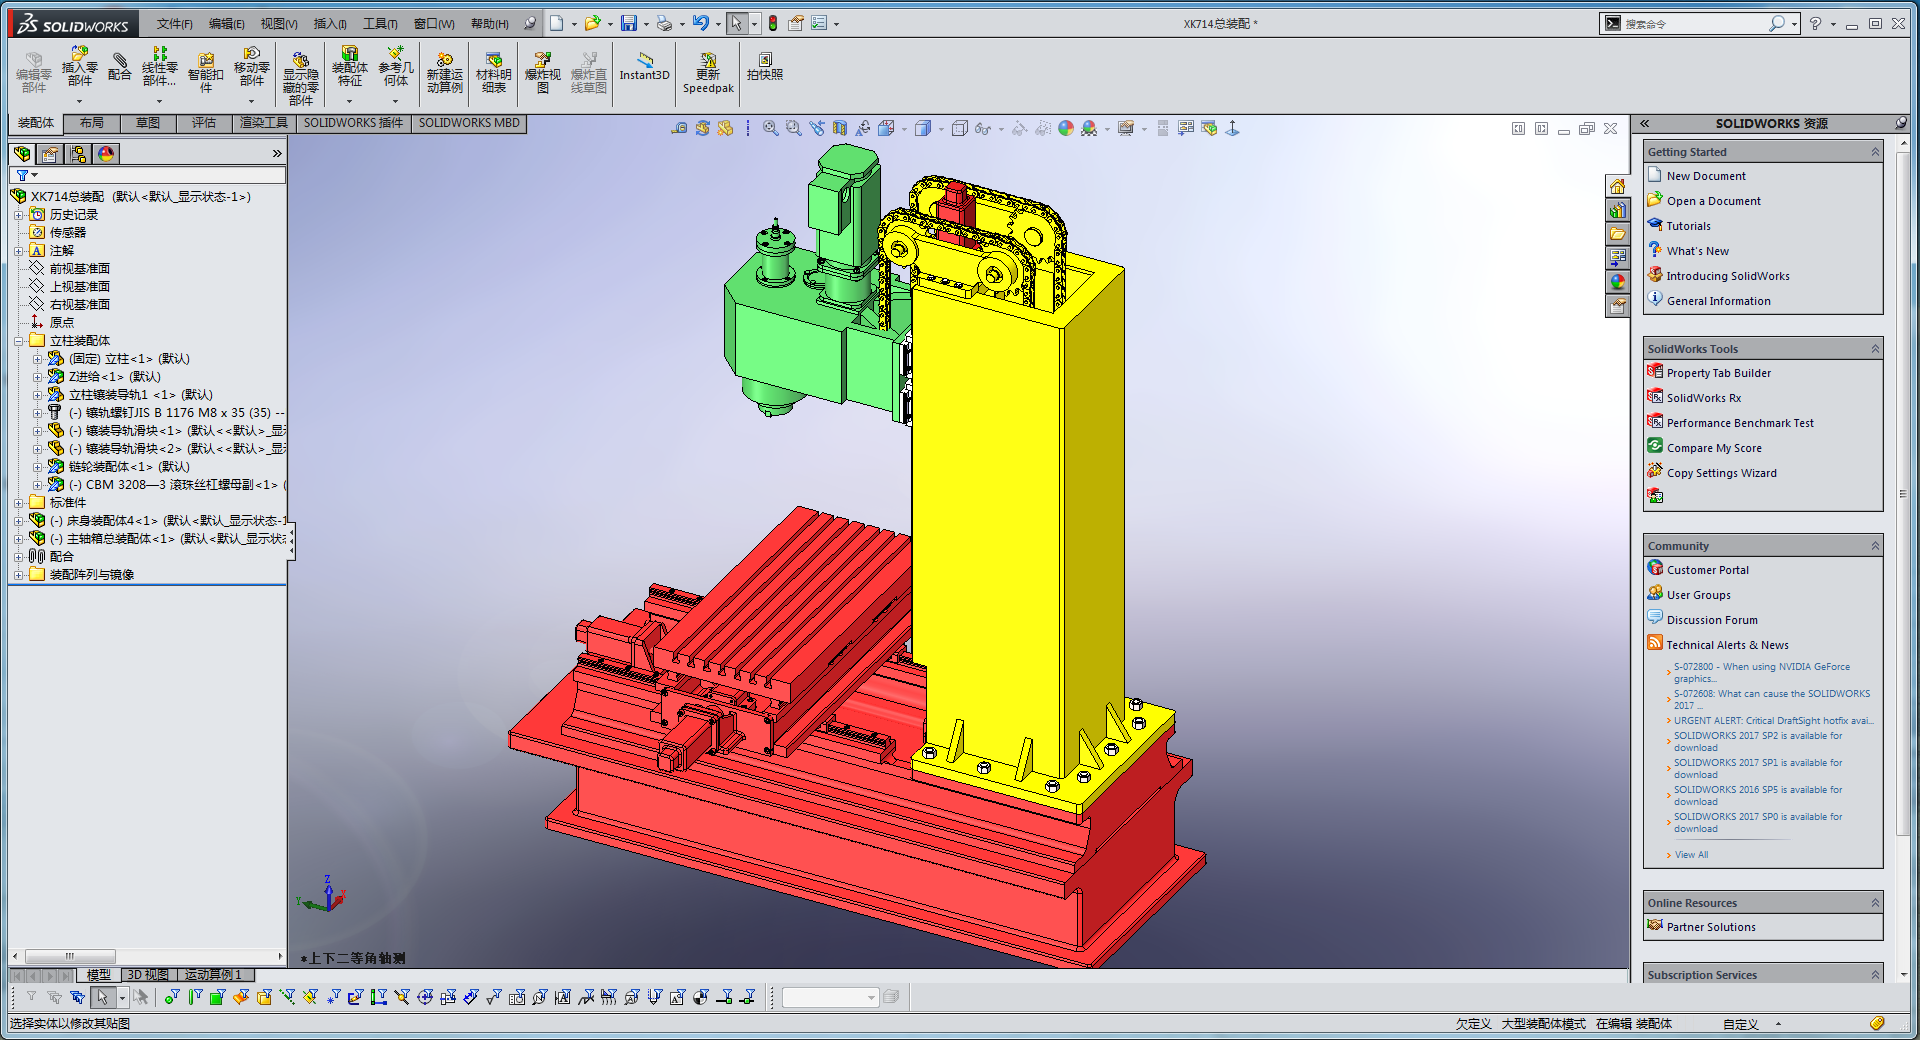The height and width of the screenshot is (1040, 1920).
Task: Click the Zoom to Fit view icon
Action: pos(770,128)
